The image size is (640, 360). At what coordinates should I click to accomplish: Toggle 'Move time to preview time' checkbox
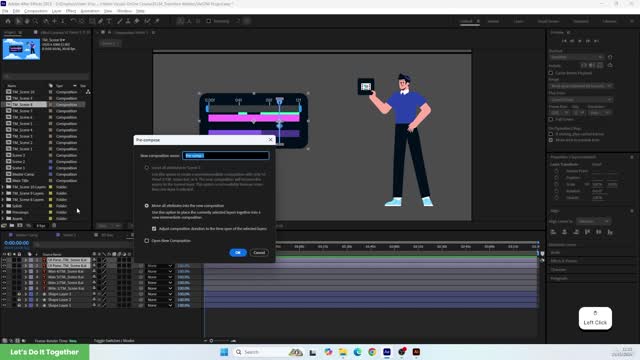[551, 140]
